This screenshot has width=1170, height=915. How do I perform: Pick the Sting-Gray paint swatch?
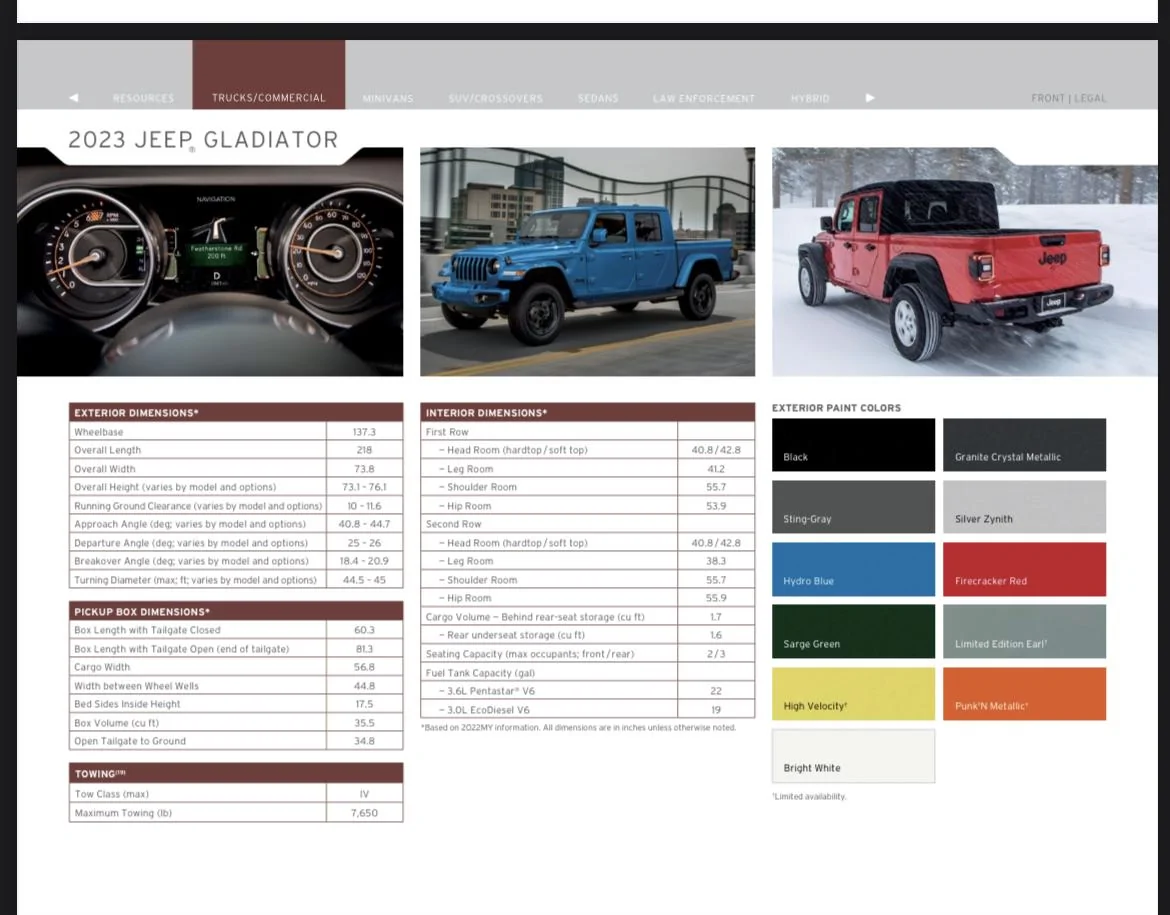853,507
